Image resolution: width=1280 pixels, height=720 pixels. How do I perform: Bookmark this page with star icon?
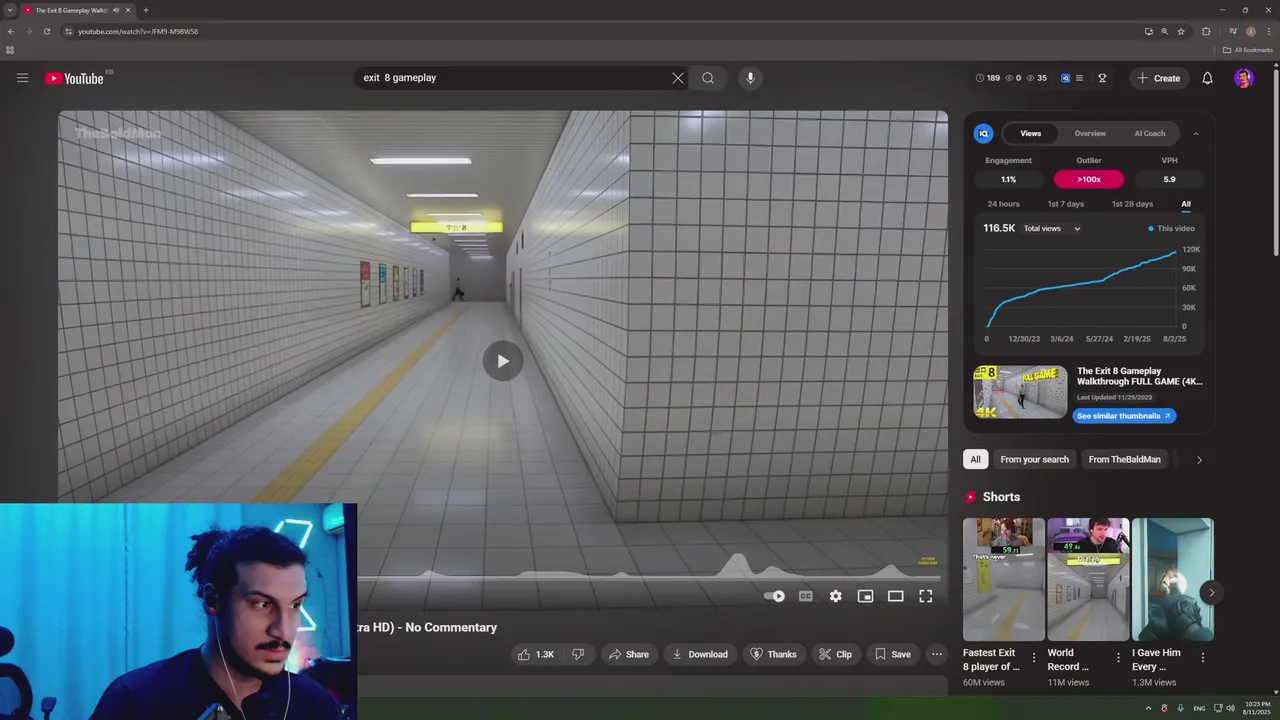[x=1181, y=31]
